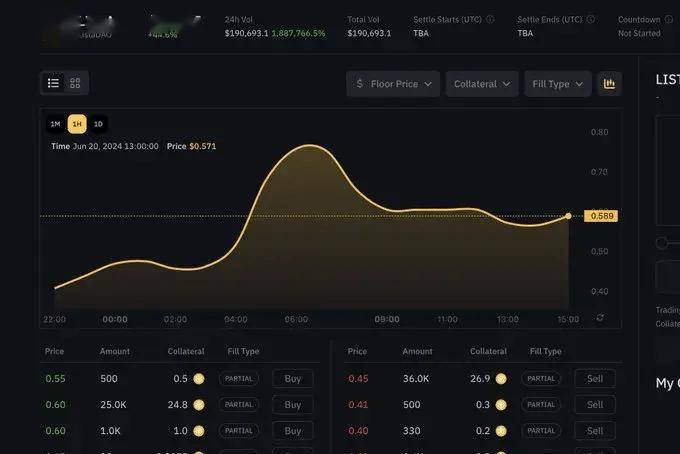Click the chart refresh icon
This screenshot has height=454, width=680.
pos(599,318)
